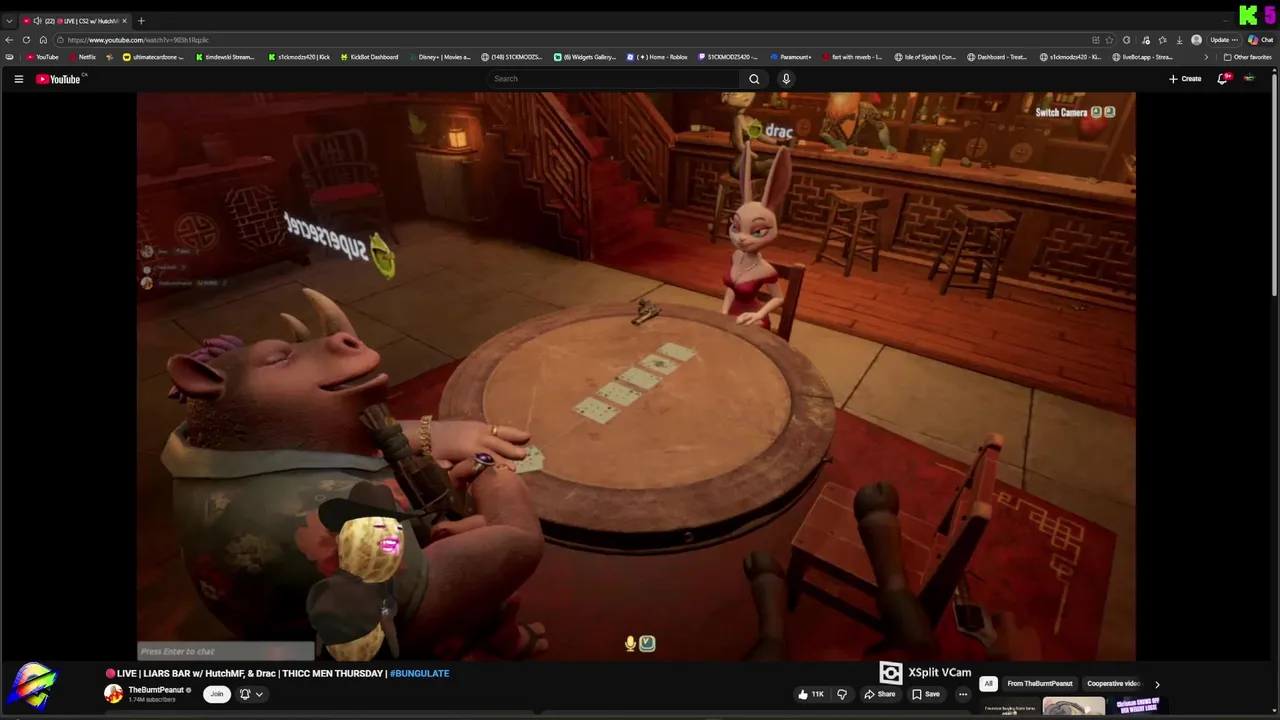Show more filter chips with arrow

(1157, 685)
